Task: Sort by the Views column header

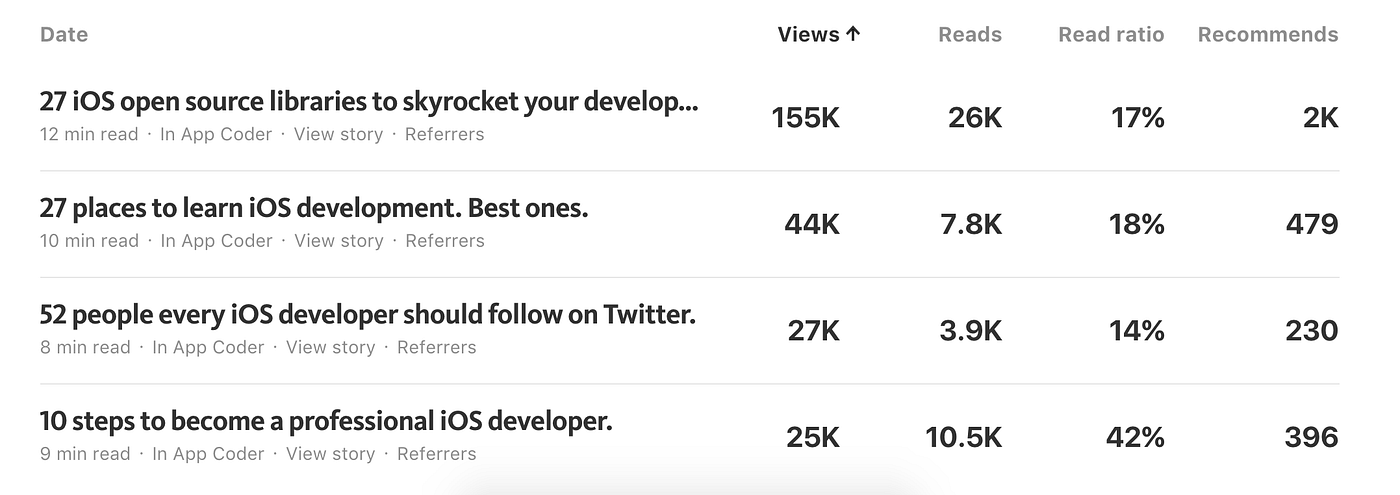Action: coord(819,35)
